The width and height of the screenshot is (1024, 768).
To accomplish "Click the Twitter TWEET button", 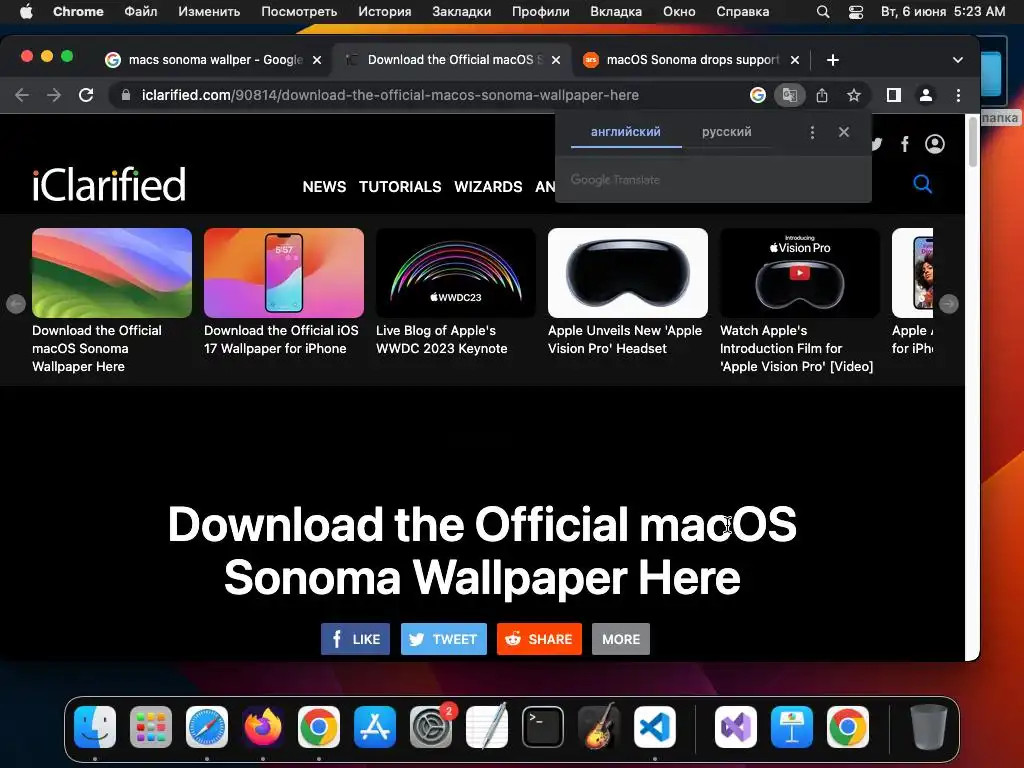I will pos(443,639).
